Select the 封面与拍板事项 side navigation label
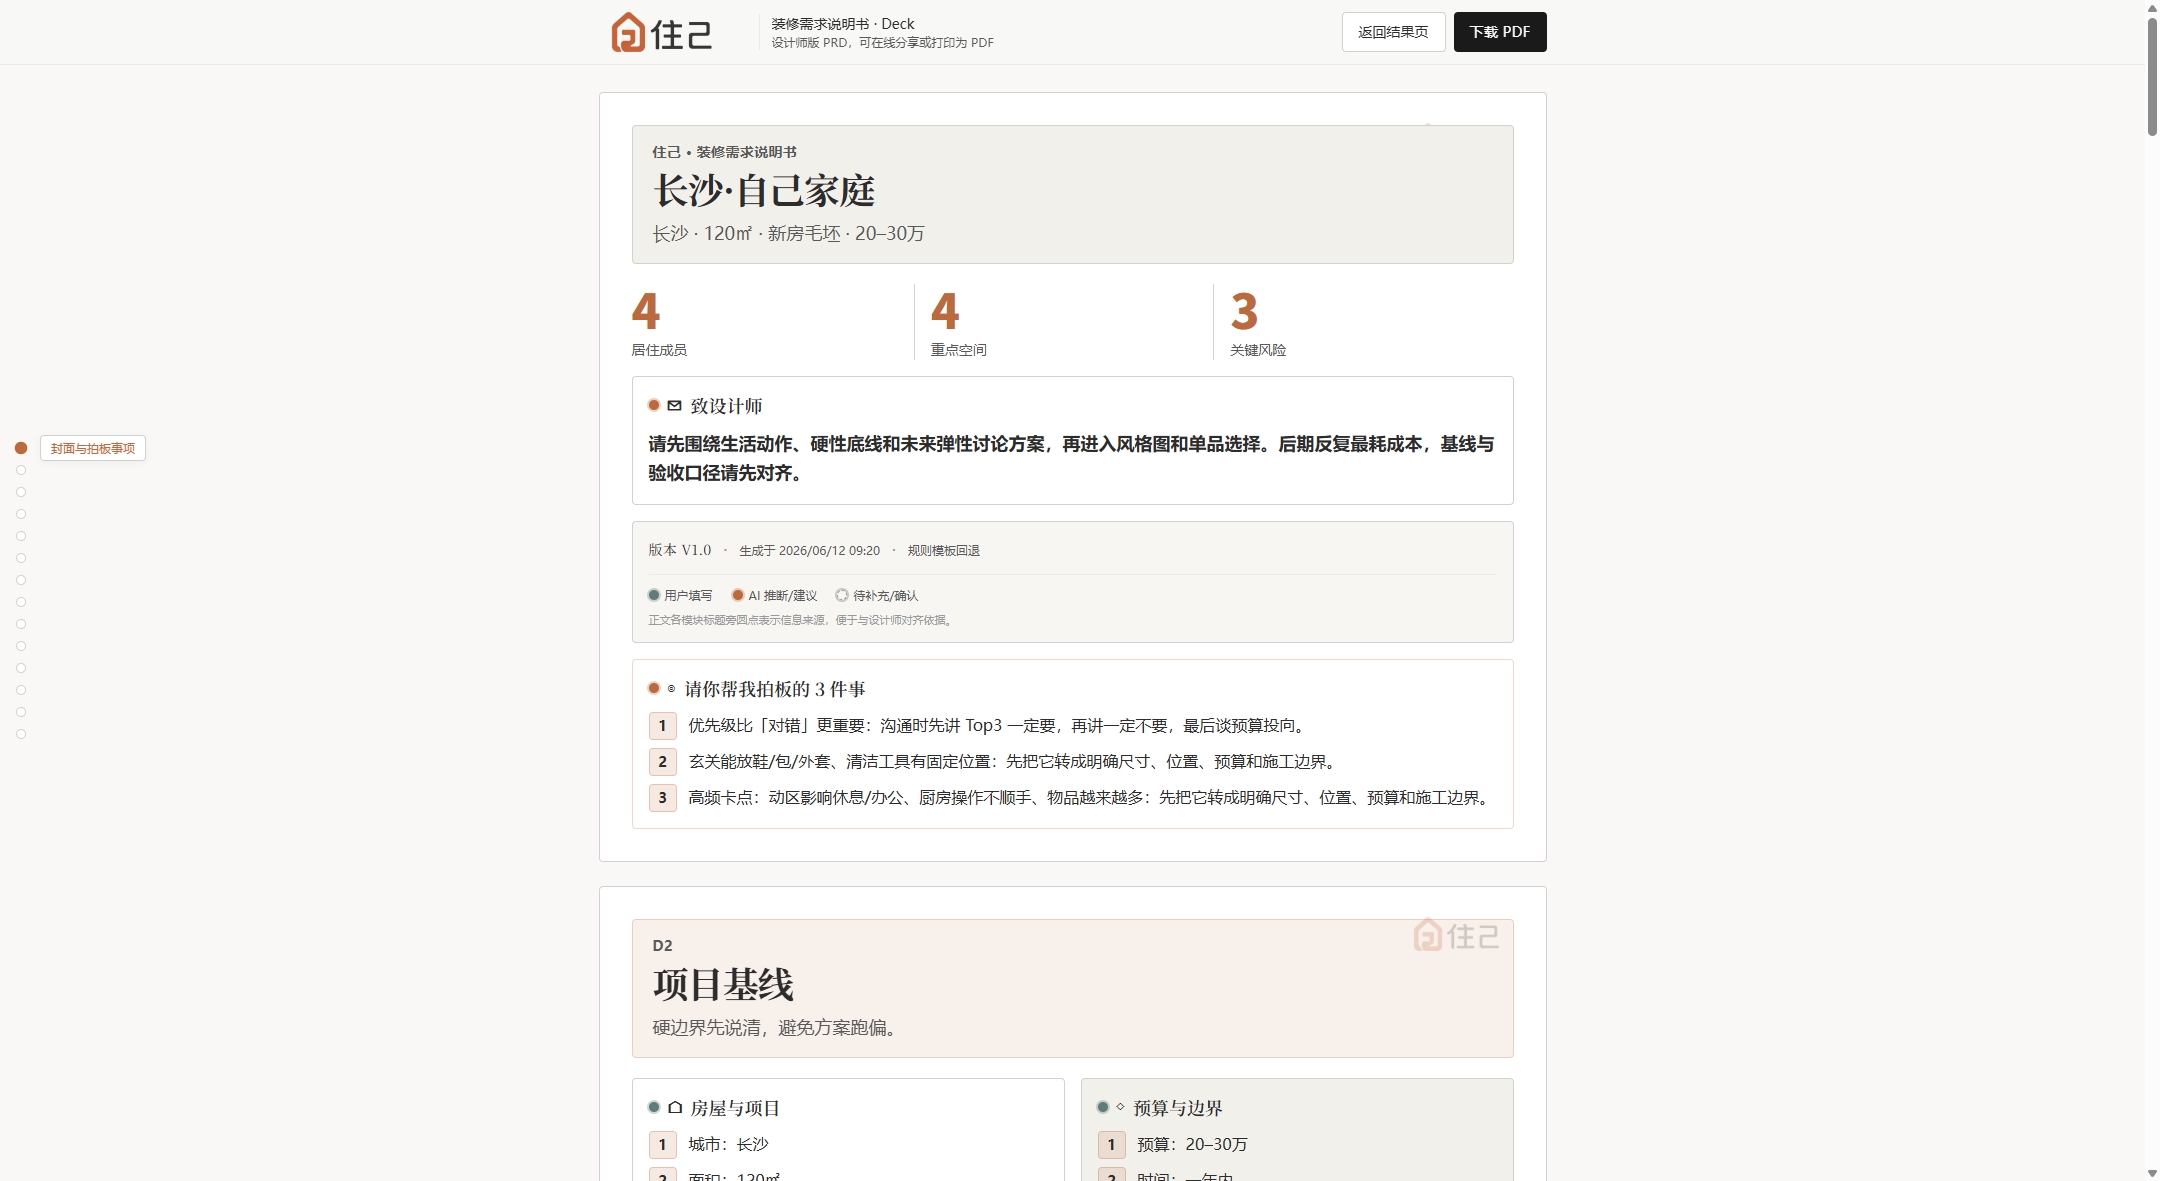 pos(93,448)
